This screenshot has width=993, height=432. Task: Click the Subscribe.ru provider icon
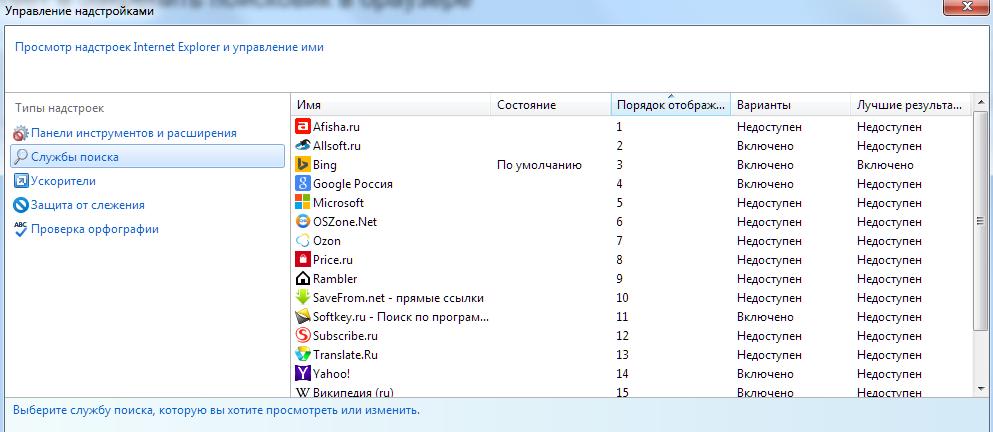(303, 336)
